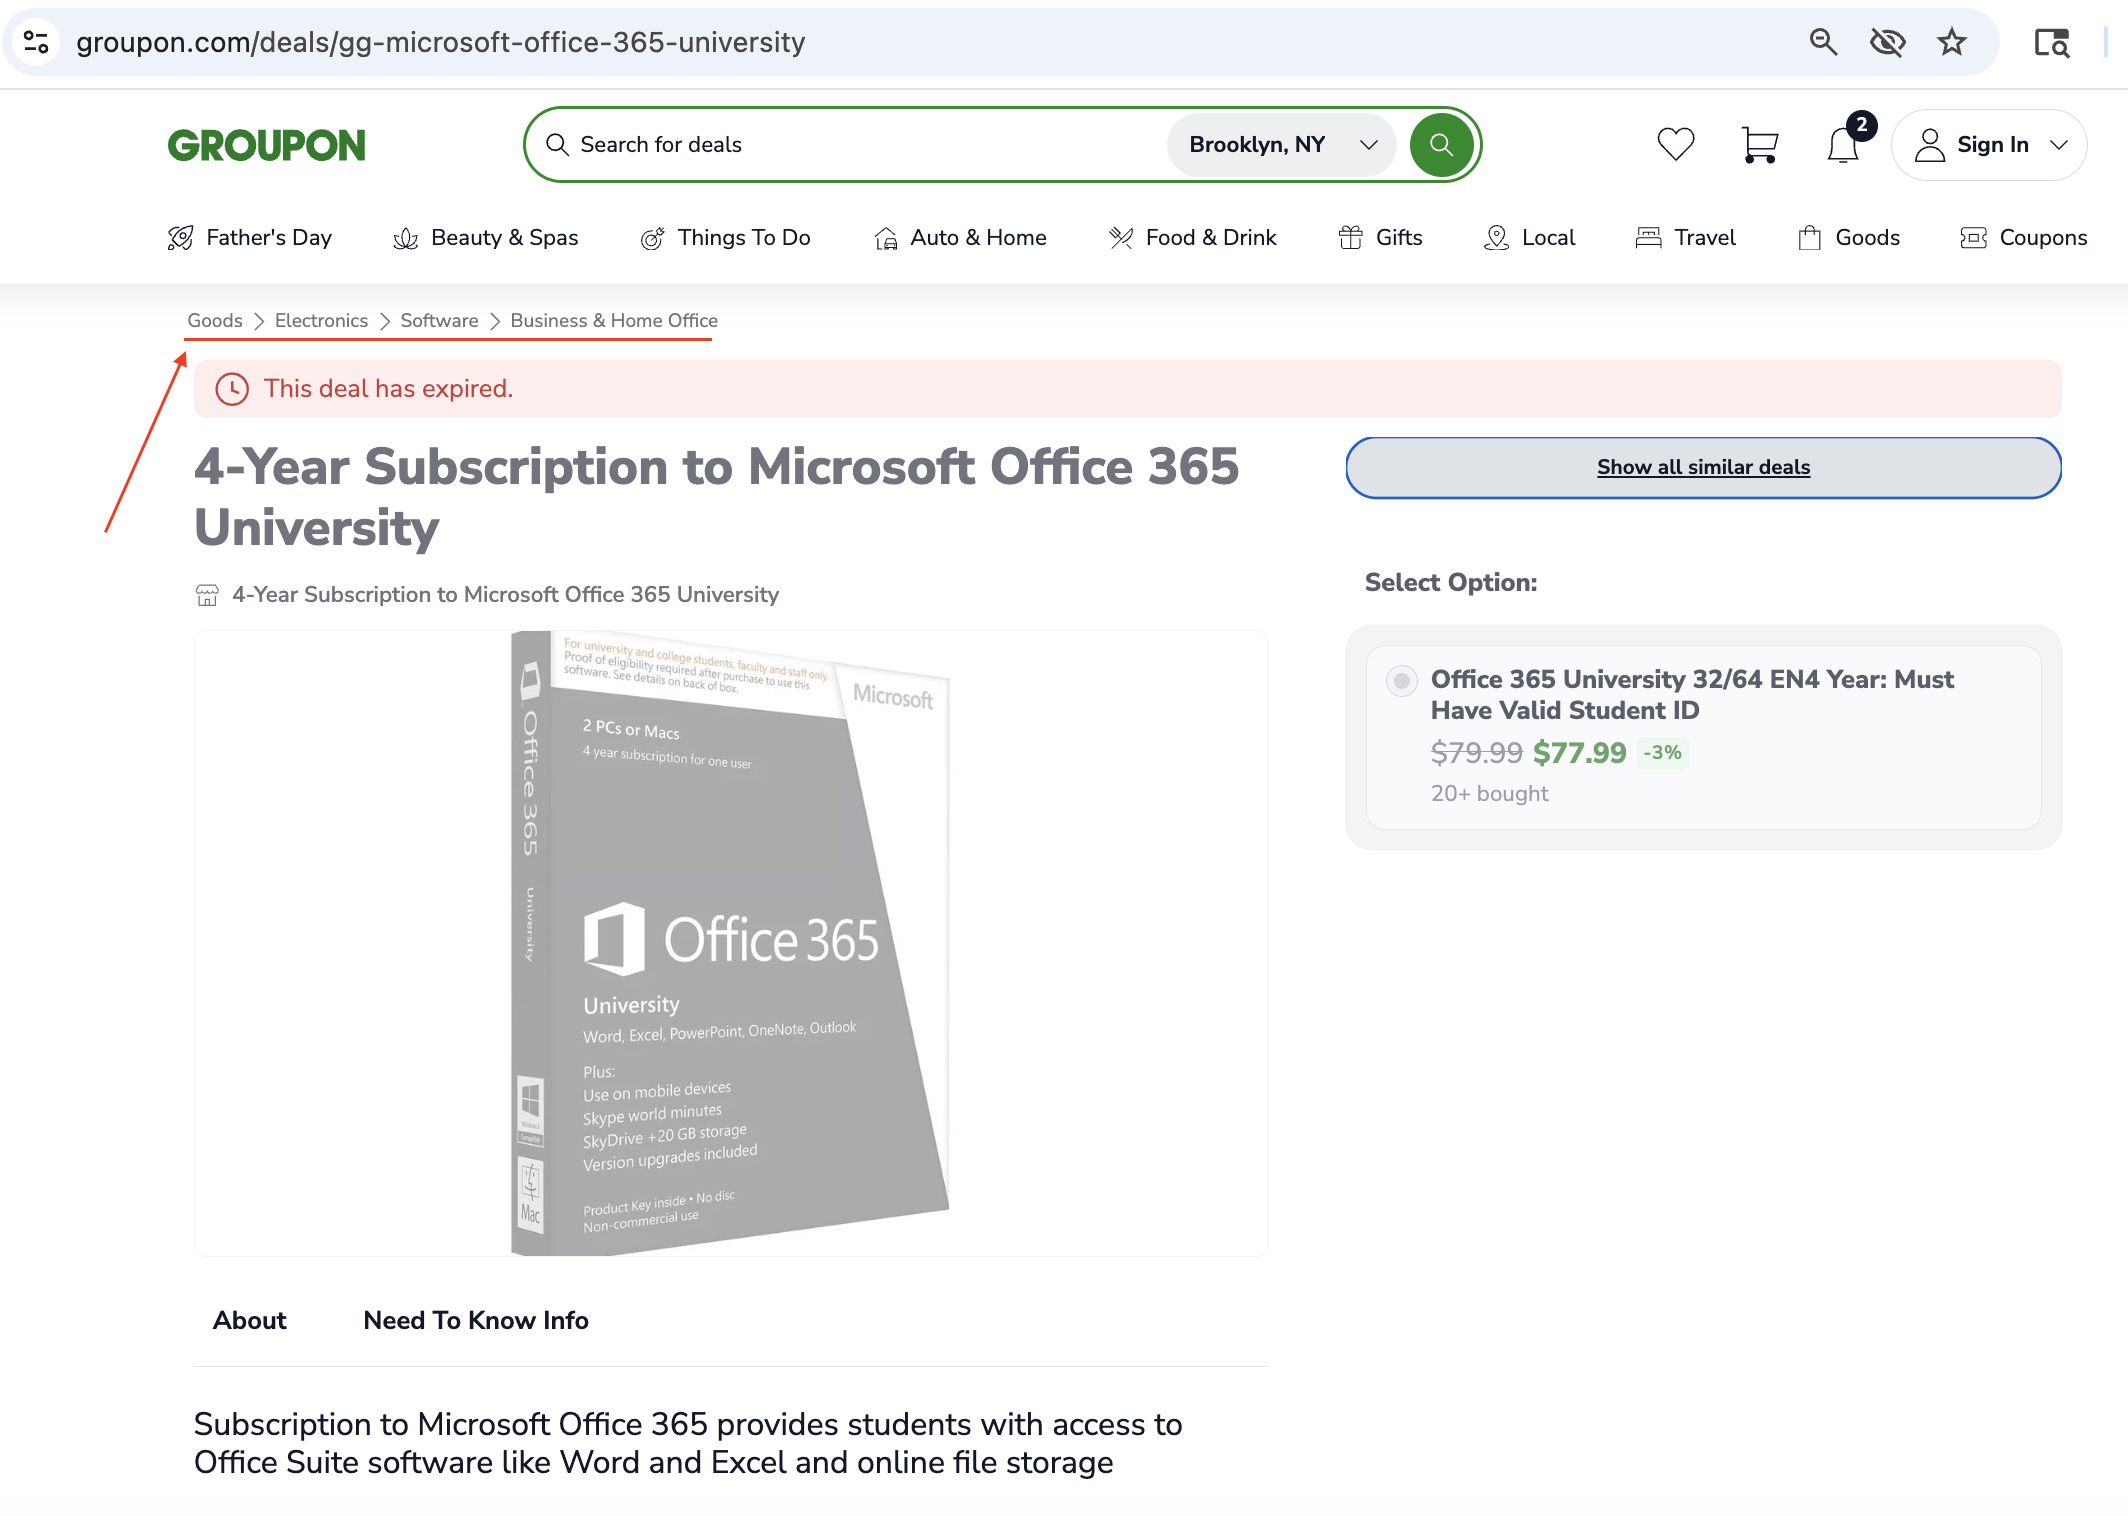Screen dimensions: 2128x1516
Task: Click the green search submit button
Action: 1441,145
